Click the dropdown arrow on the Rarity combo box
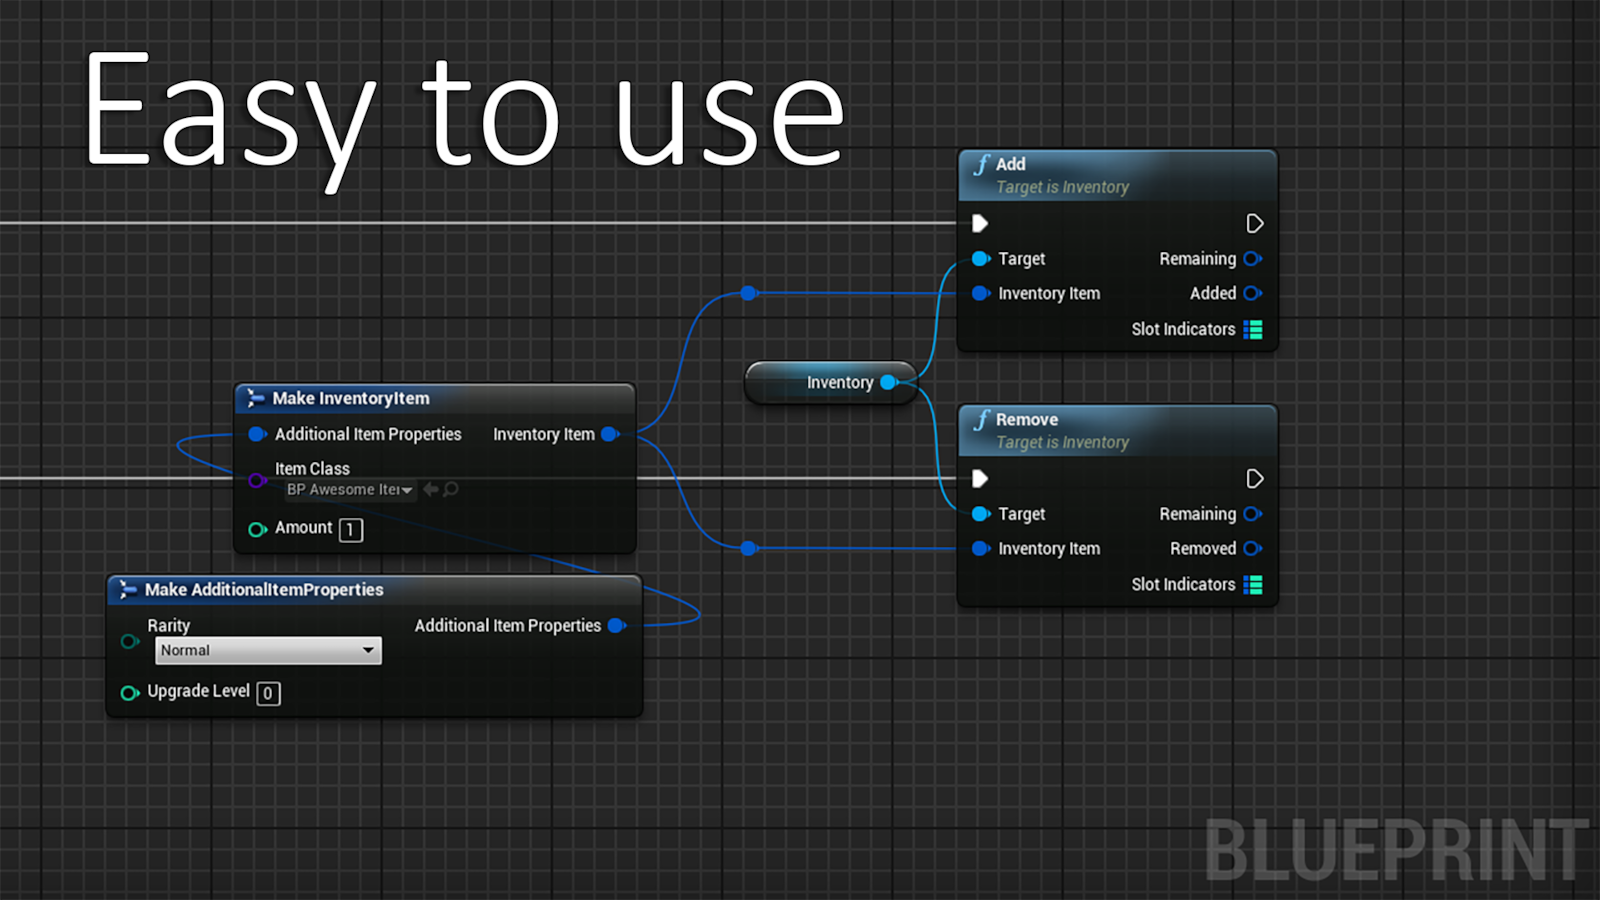The width and height of the screenshot is (1600, 900). click(x=370, y=650)
